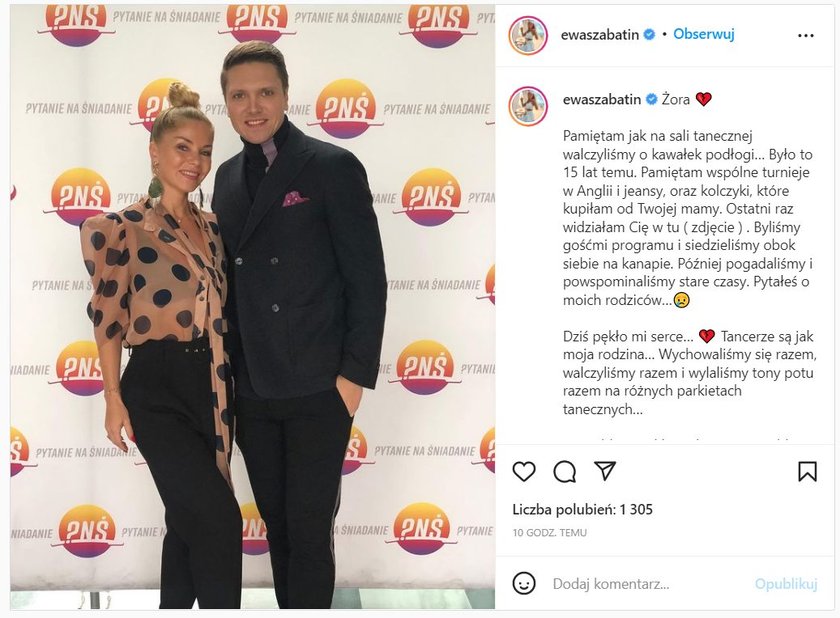Click the red heart emoji after Żora

point(703,100)
